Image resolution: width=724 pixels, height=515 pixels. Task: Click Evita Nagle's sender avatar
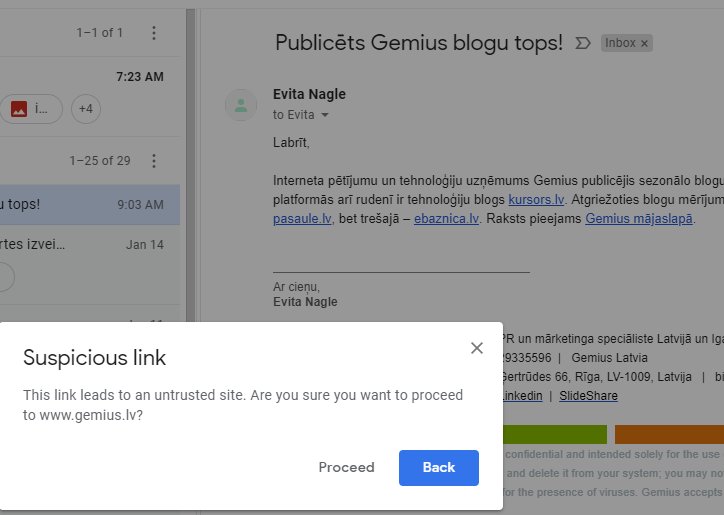pyautogui.click(x=241, y=105)
